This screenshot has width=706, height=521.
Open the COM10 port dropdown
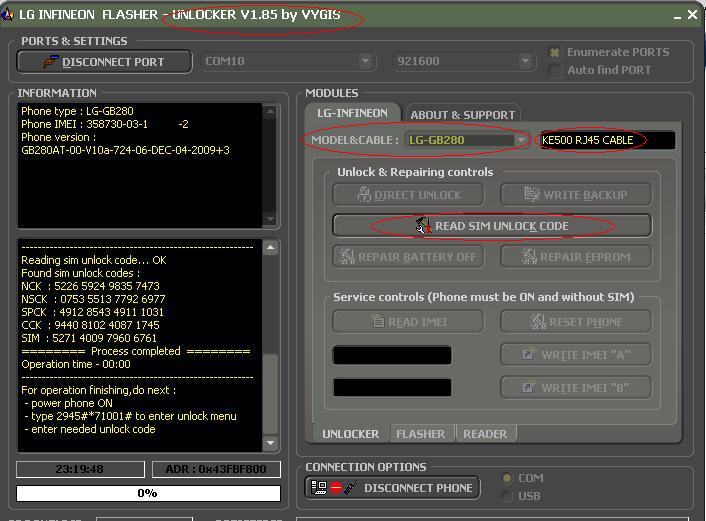click(366, 61)
